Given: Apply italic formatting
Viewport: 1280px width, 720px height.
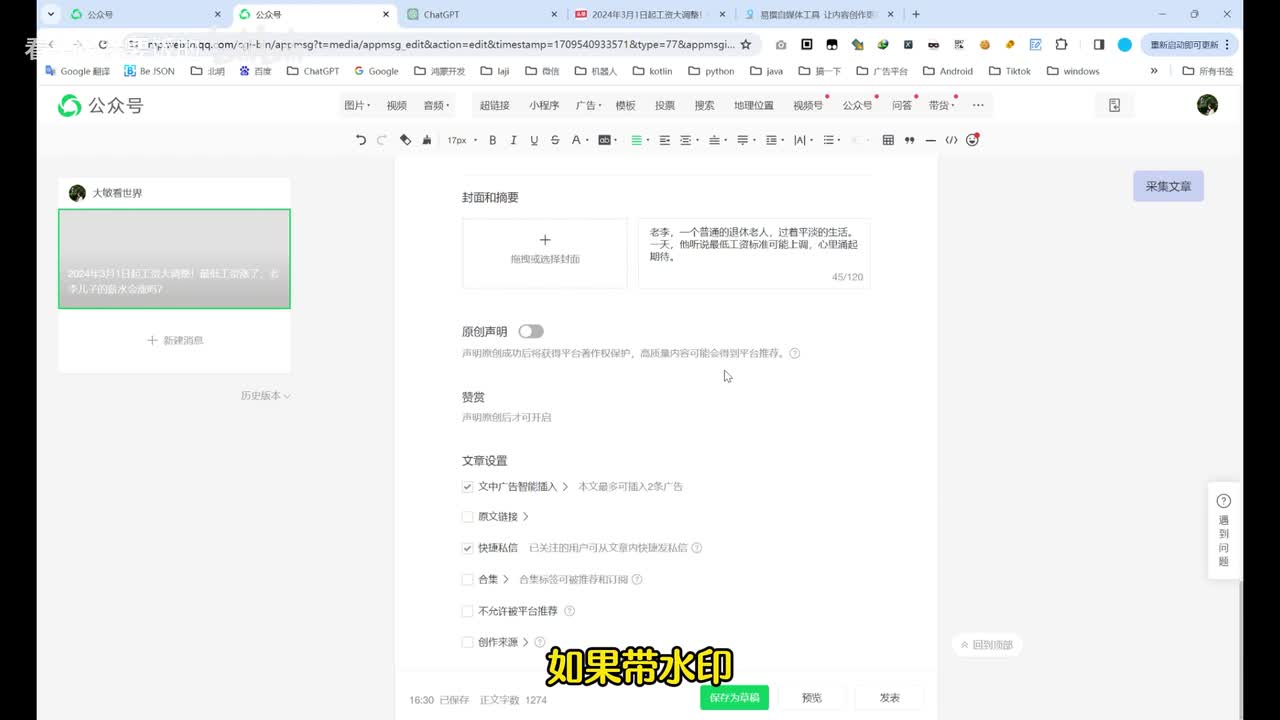Looking at the screenshot, I should pos(513,140).
